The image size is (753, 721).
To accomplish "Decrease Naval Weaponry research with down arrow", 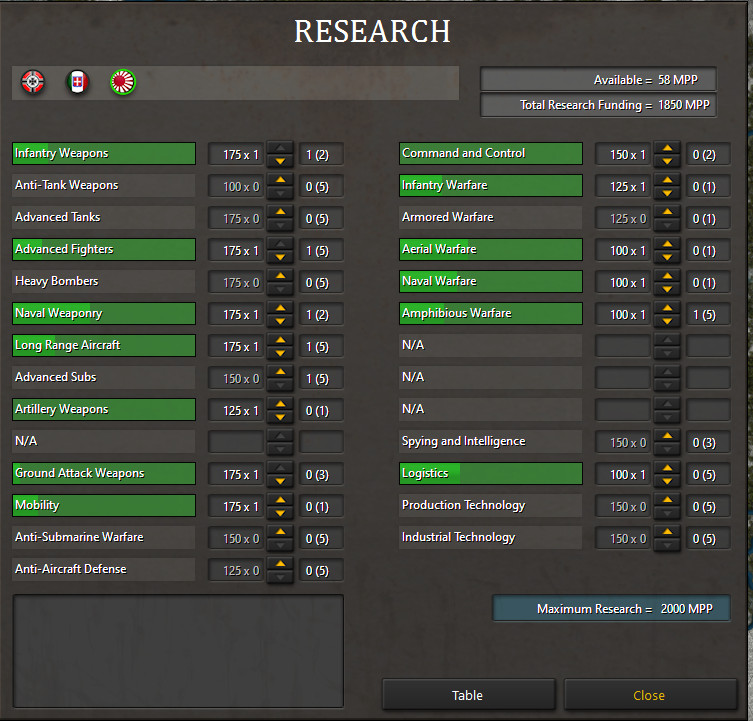I will [280, 321].
